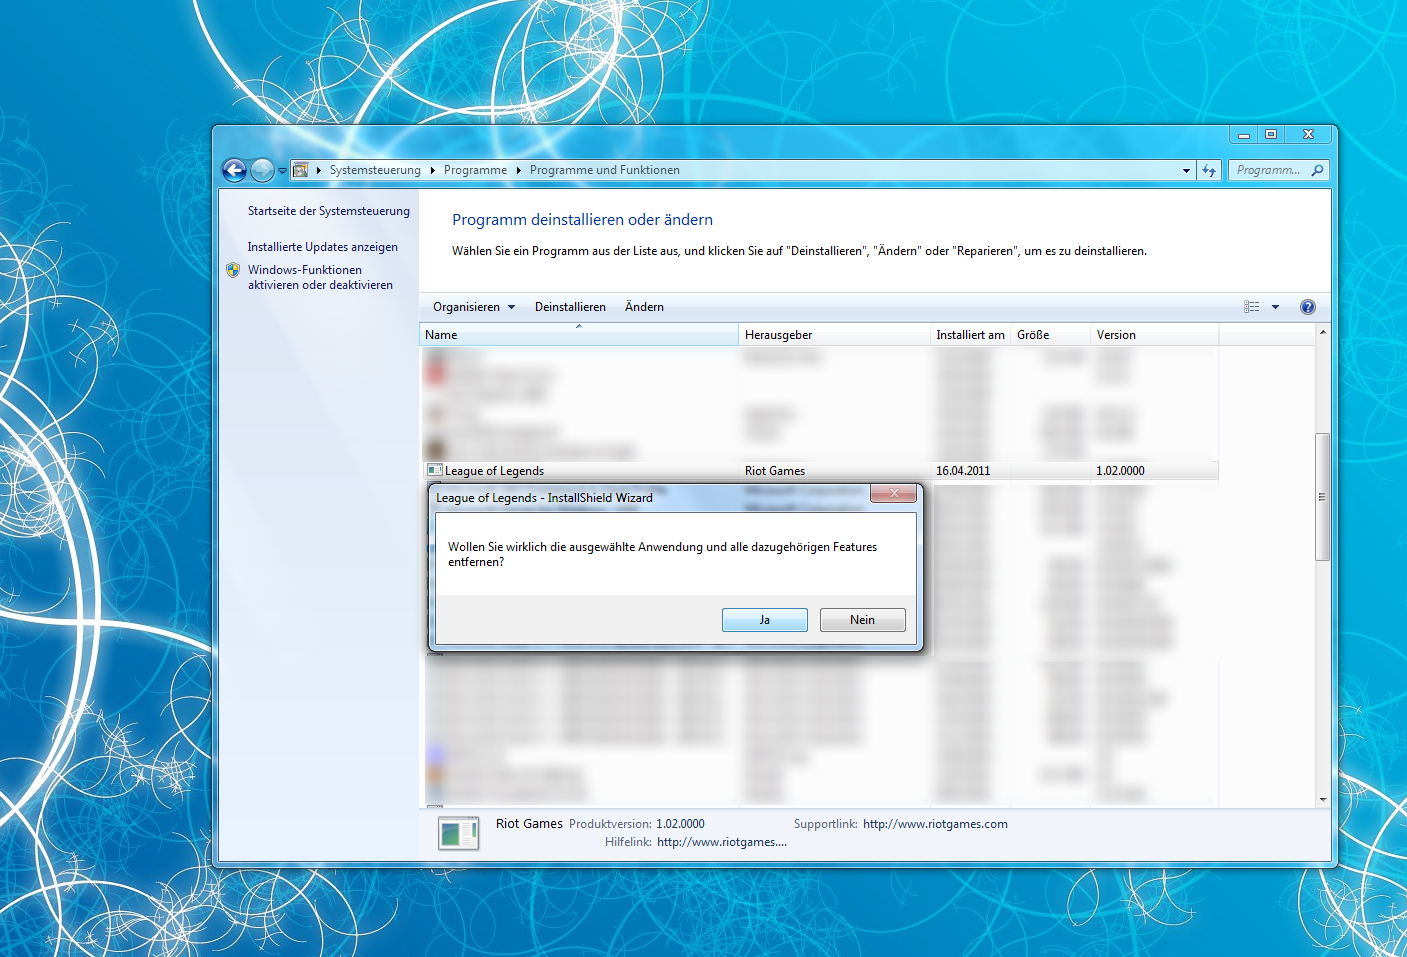Go to Startseite der Systemsteuerung

click(x=328, y=211)
